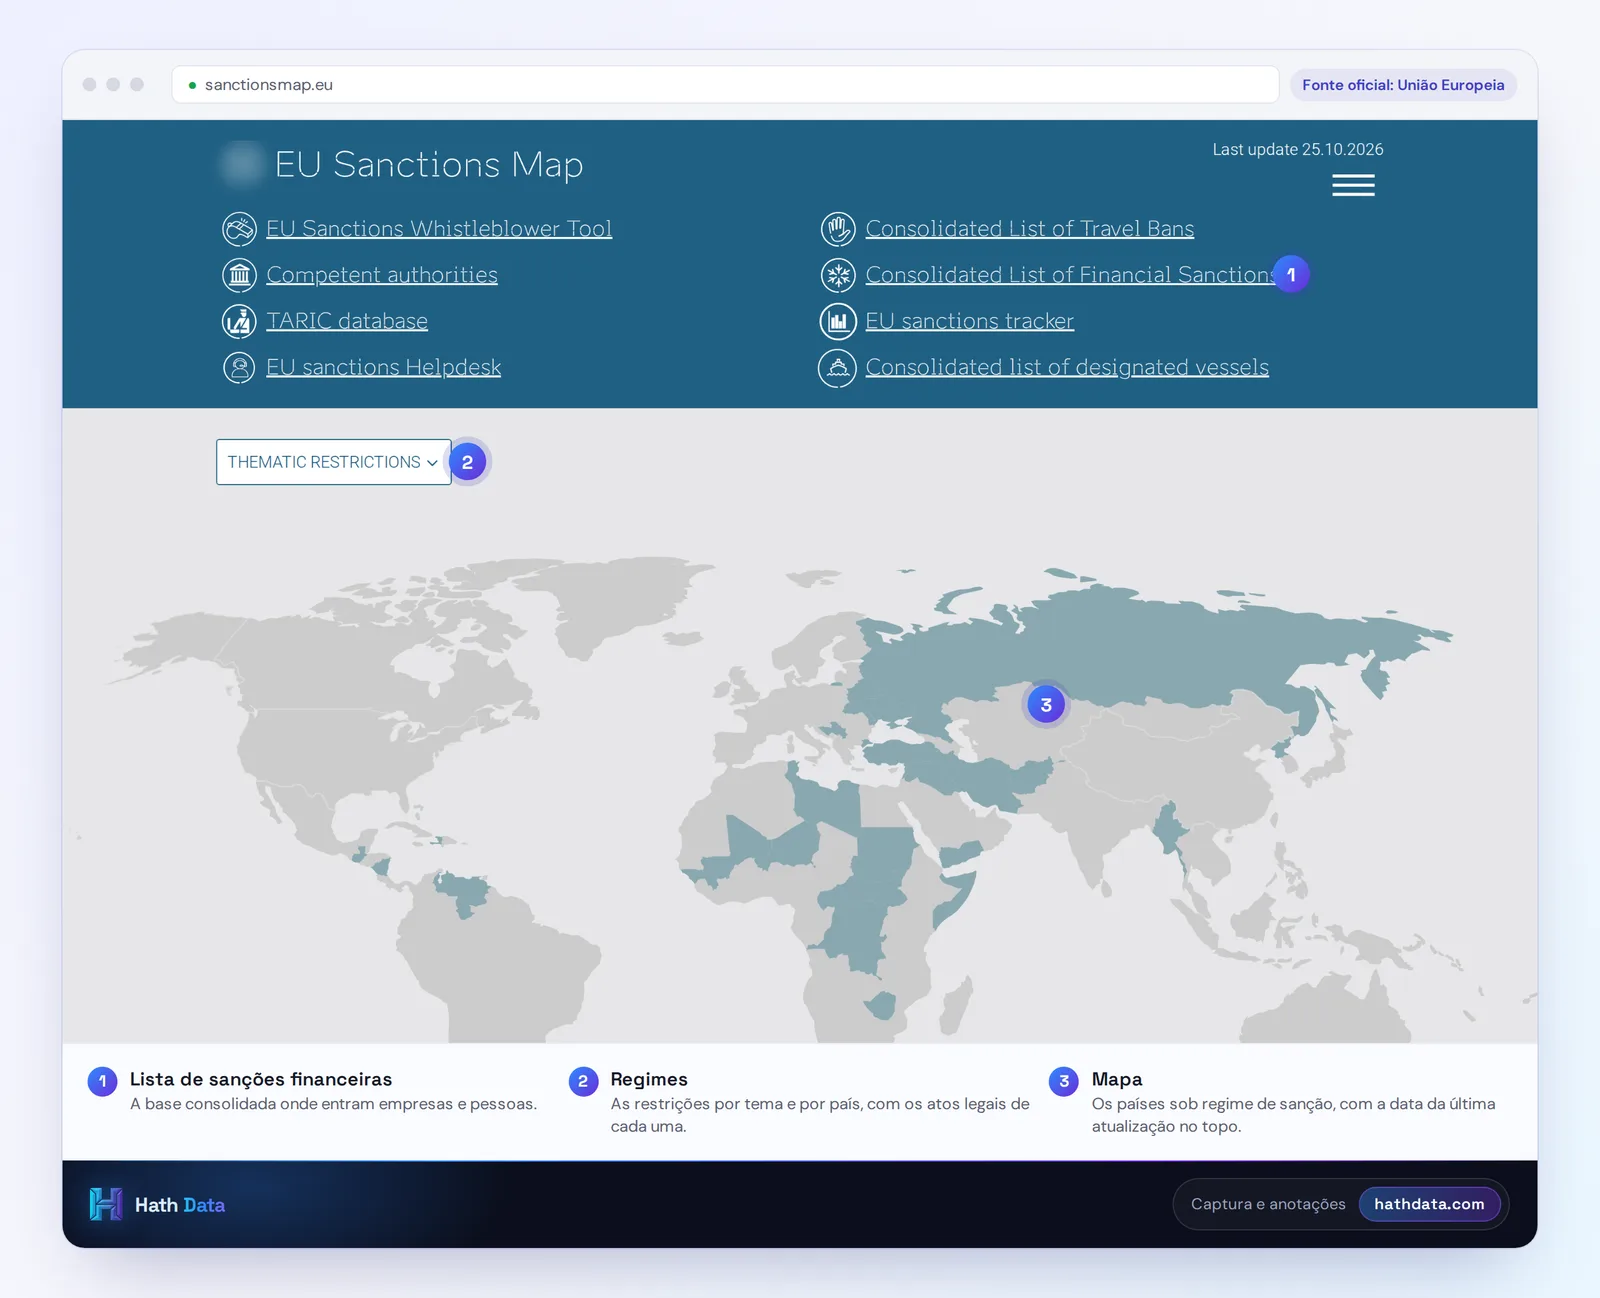Click the EU Sanctions Map title
The image size is (1600, 1298).
[429, 164]
